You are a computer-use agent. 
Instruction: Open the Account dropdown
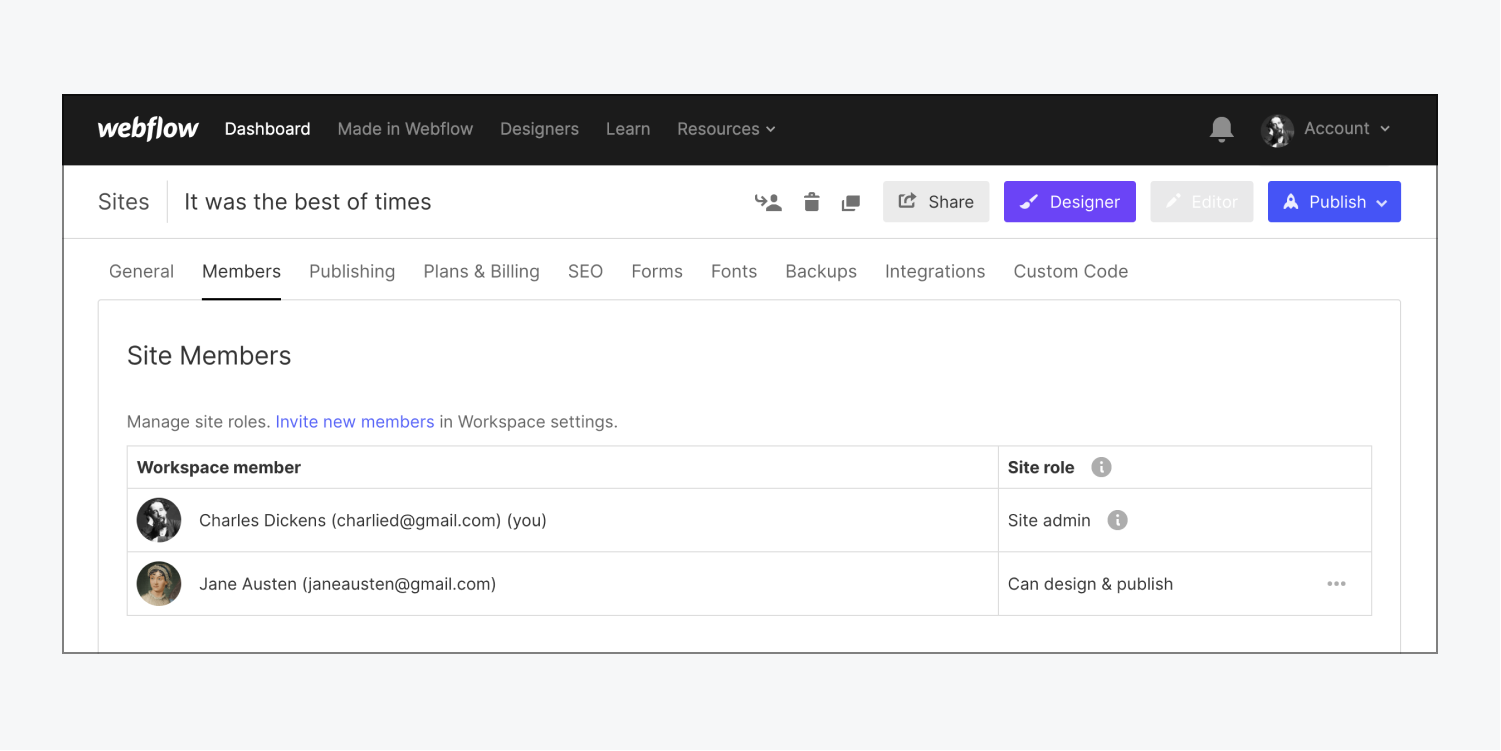tap(1326, 129)
